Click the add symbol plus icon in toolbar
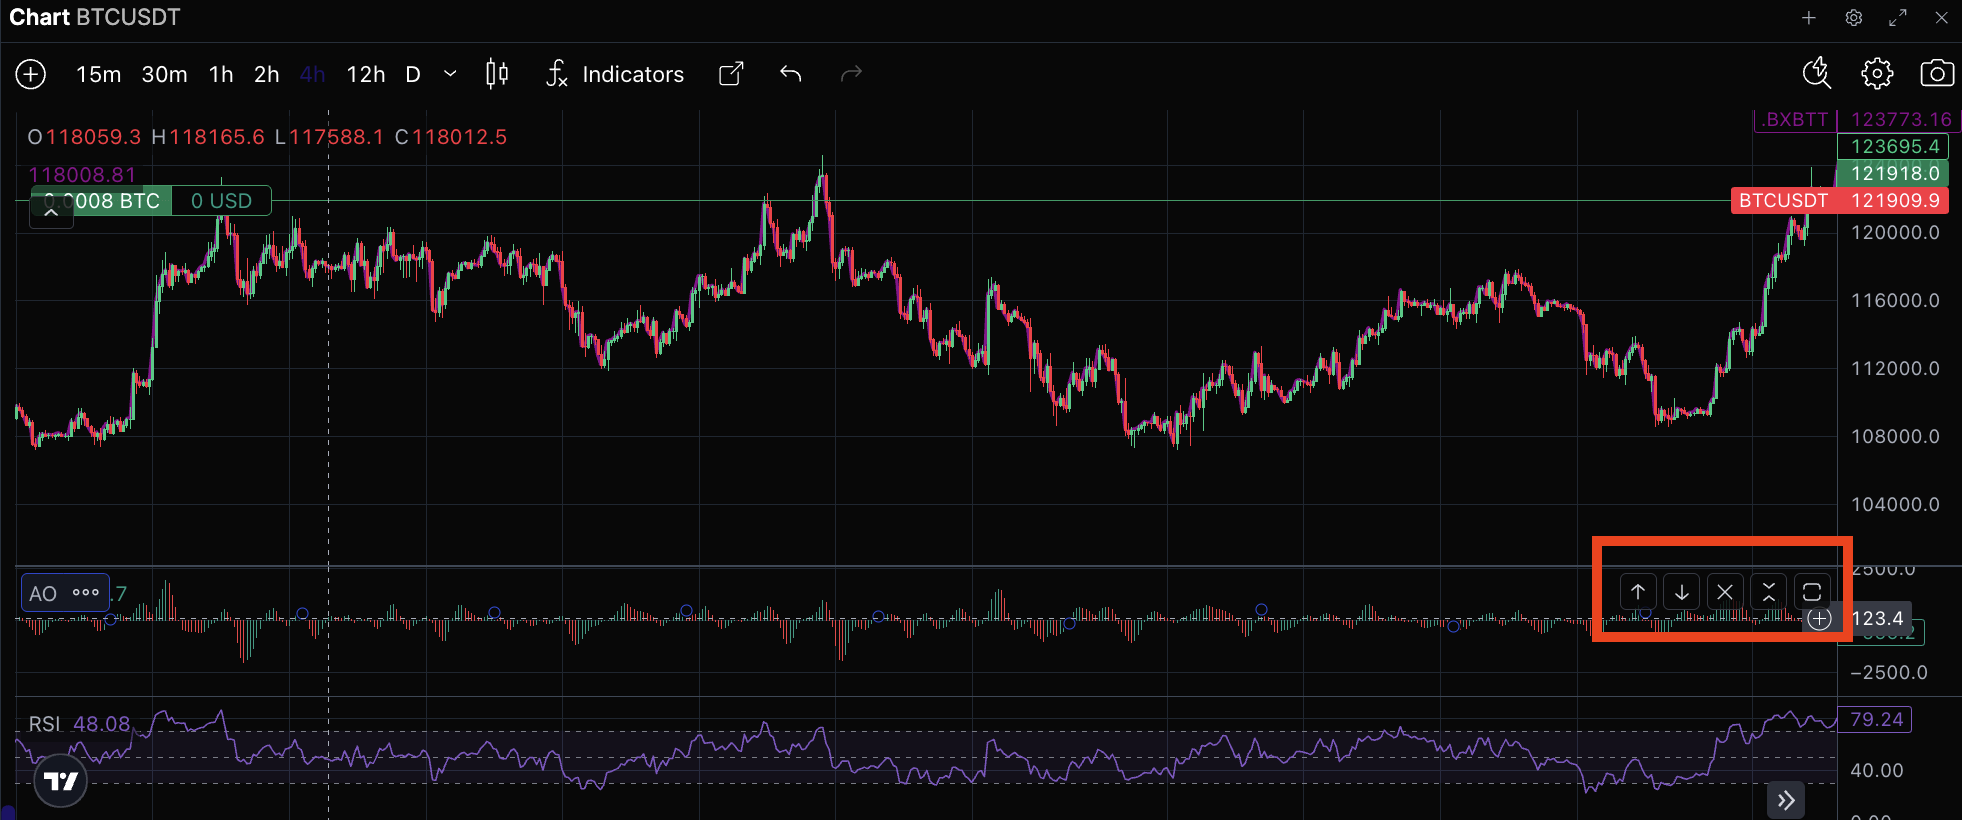This screenshot has width=1962, height=820. pyautogui.click(x=31, y=74)
